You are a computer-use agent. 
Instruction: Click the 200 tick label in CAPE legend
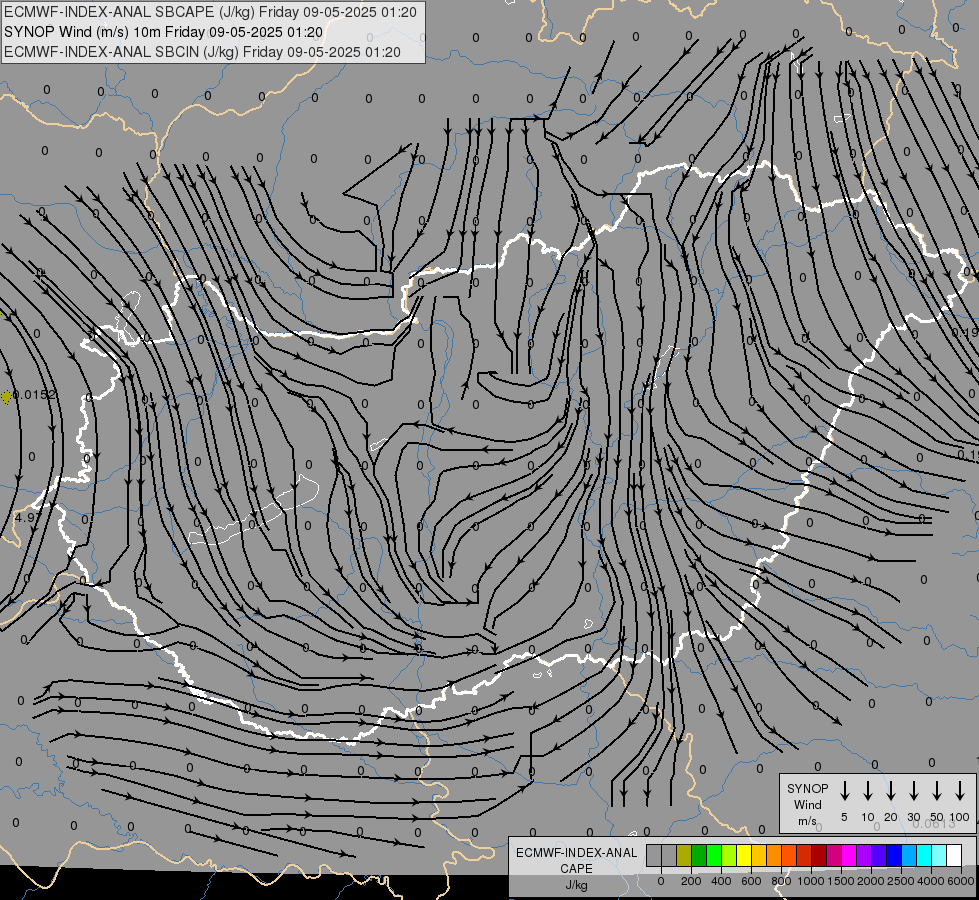point(691,881)
